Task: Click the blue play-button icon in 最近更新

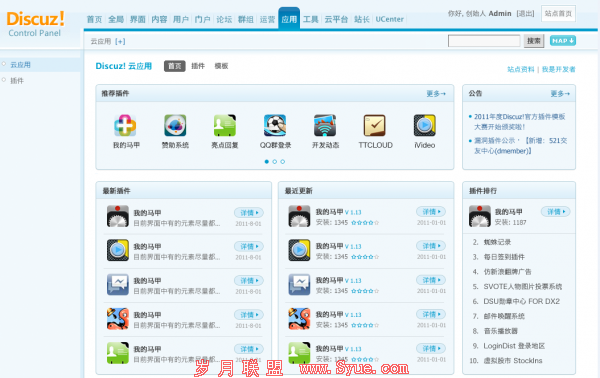Action: pos(299,250)
